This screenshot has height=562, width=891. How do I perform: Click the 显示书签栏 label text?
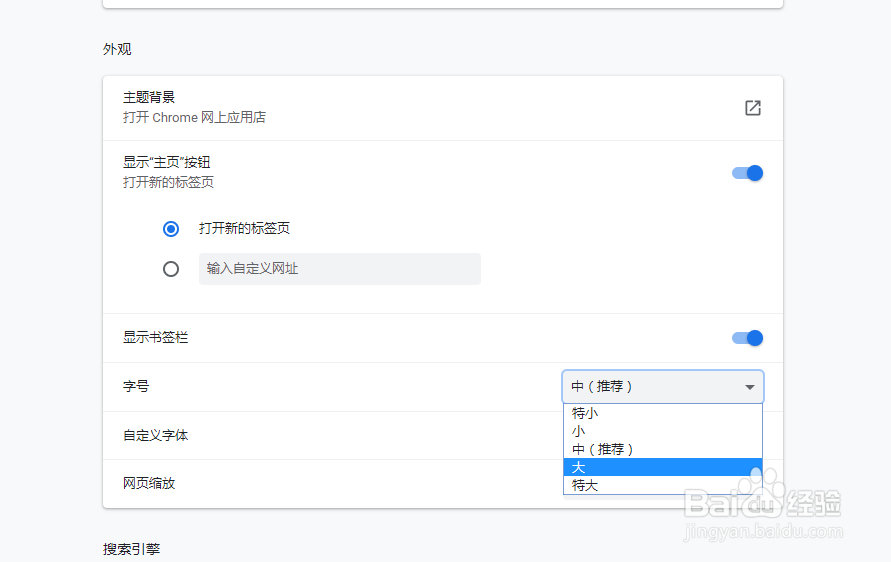(155, 338)
